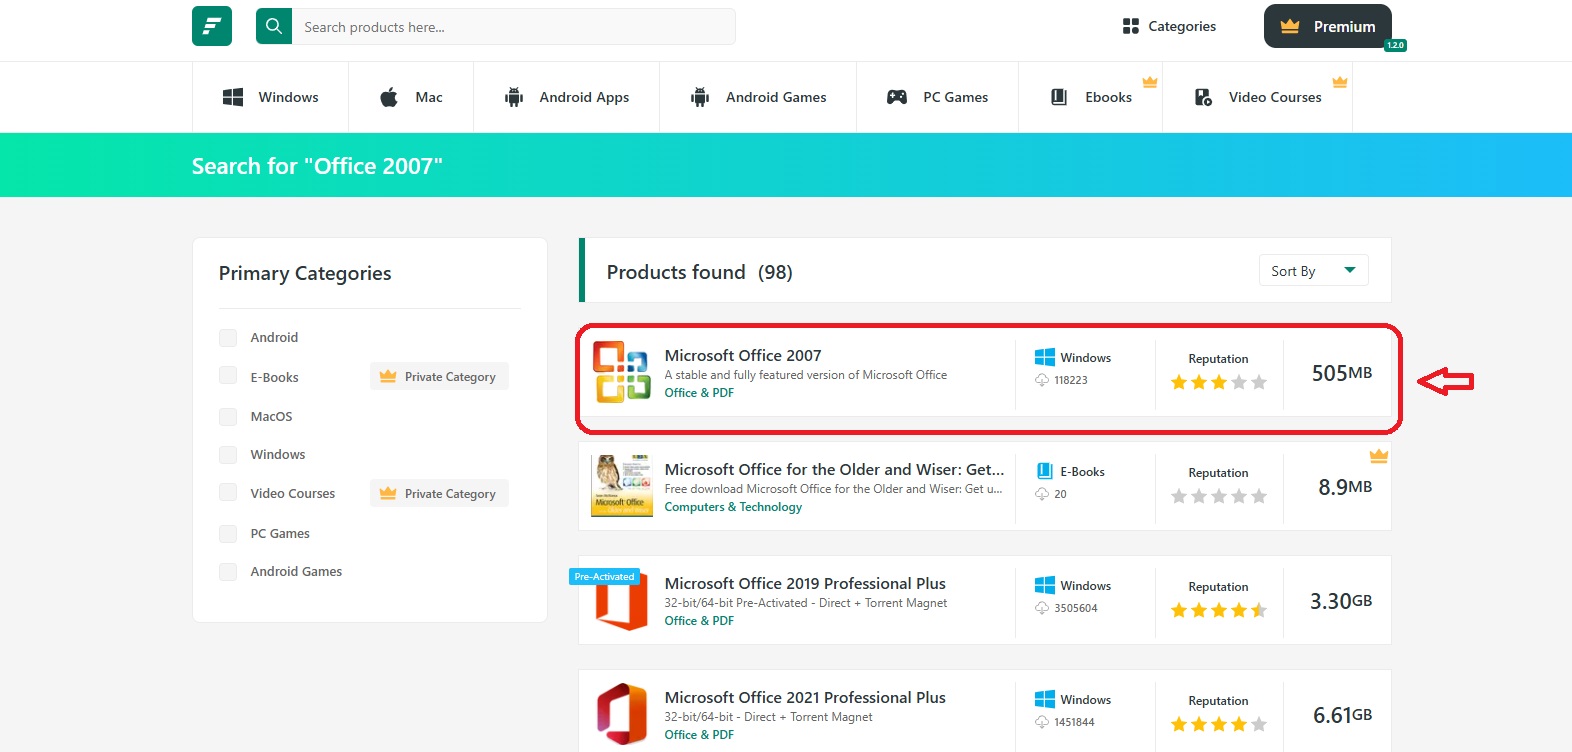1572x752 pixels.
Task: Click Office & PDF under Office 2019
Action: pyautogui.click(x=699, y=621)
